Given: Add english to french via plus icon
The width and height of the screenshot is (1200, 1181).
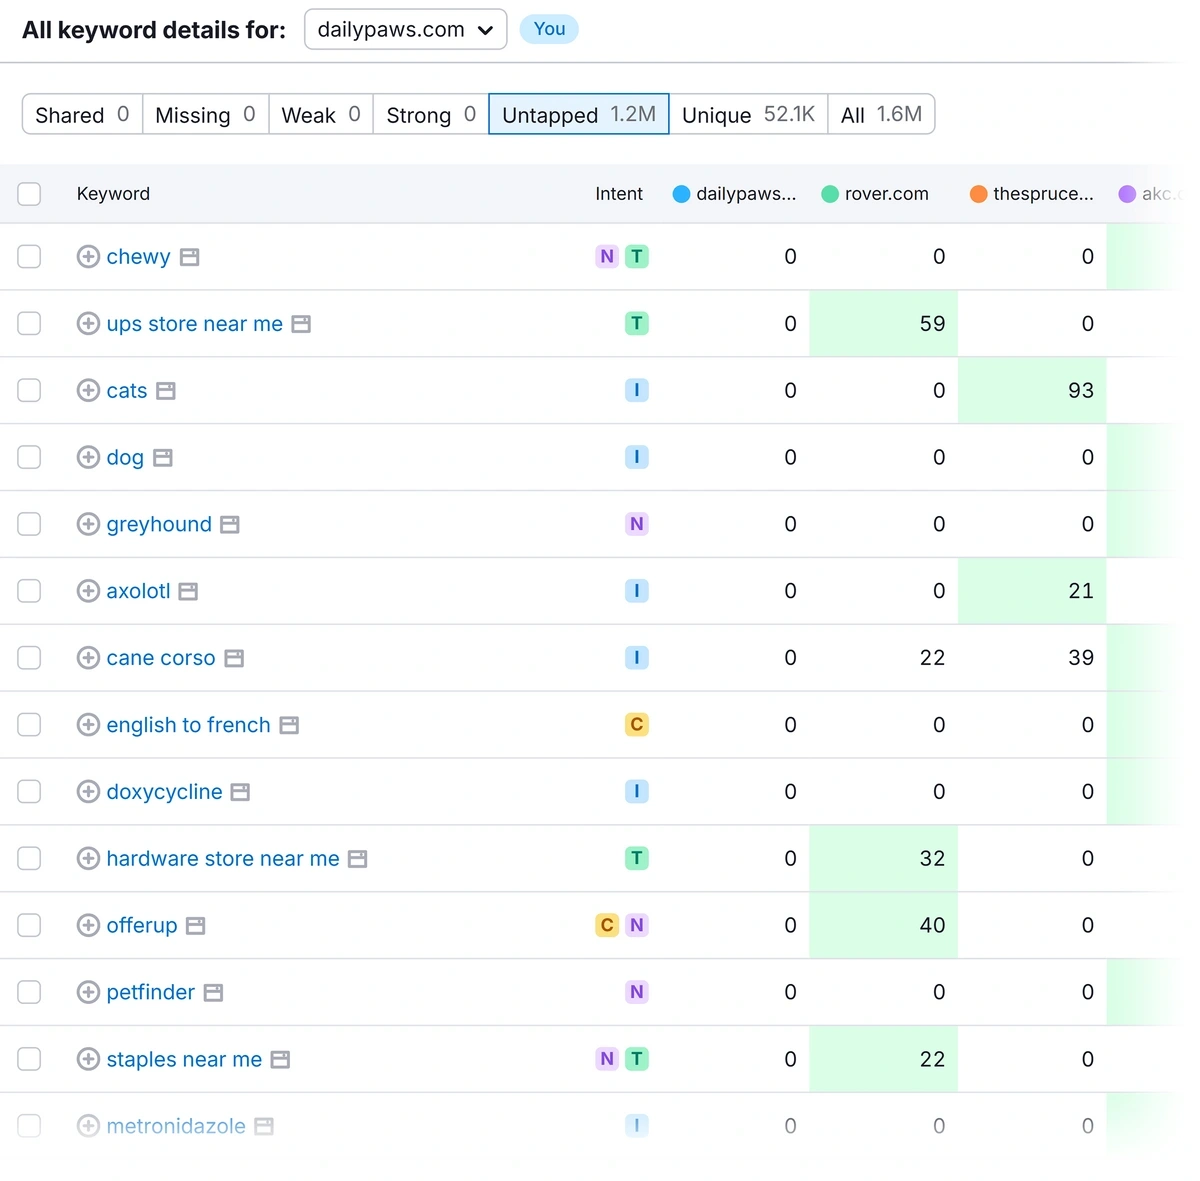Looking at the screenshot, I should click(x=88, y=725).
